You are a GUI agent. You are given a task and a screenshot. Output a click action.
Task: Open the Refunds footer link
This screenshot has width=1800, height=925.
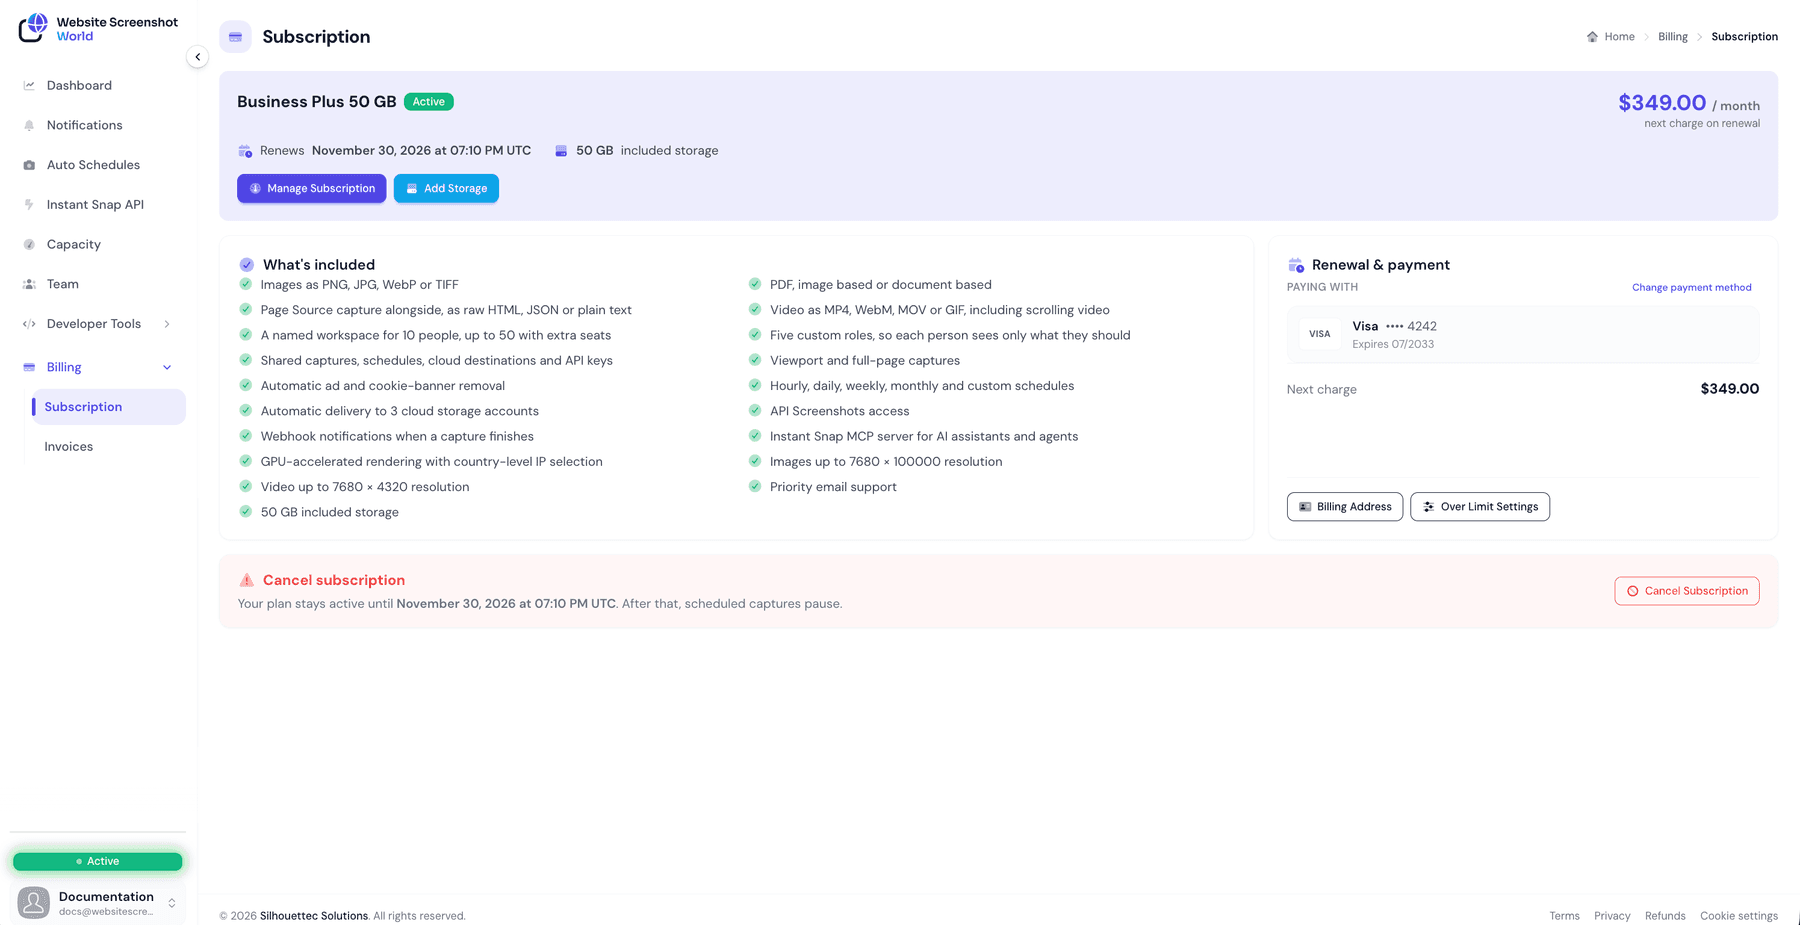[x=1665, y=916]
